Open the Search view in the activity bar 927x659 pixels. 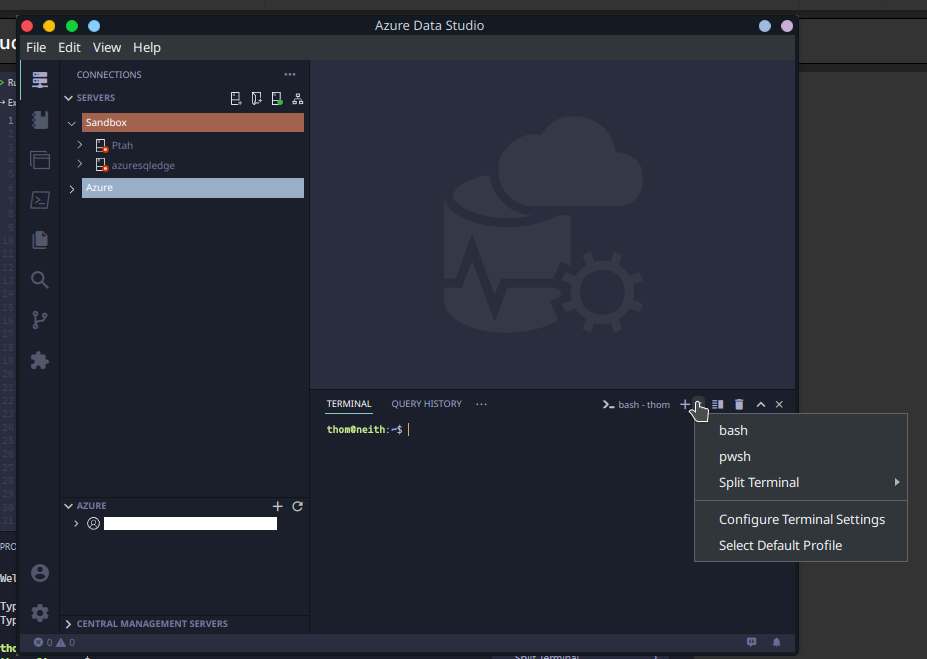[x=39, y=280]
